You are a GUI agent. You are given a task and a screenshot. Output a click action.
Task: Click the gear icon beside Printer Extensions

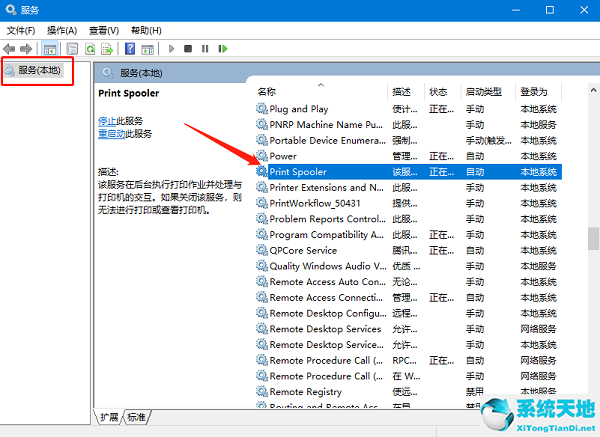[262, 187]
